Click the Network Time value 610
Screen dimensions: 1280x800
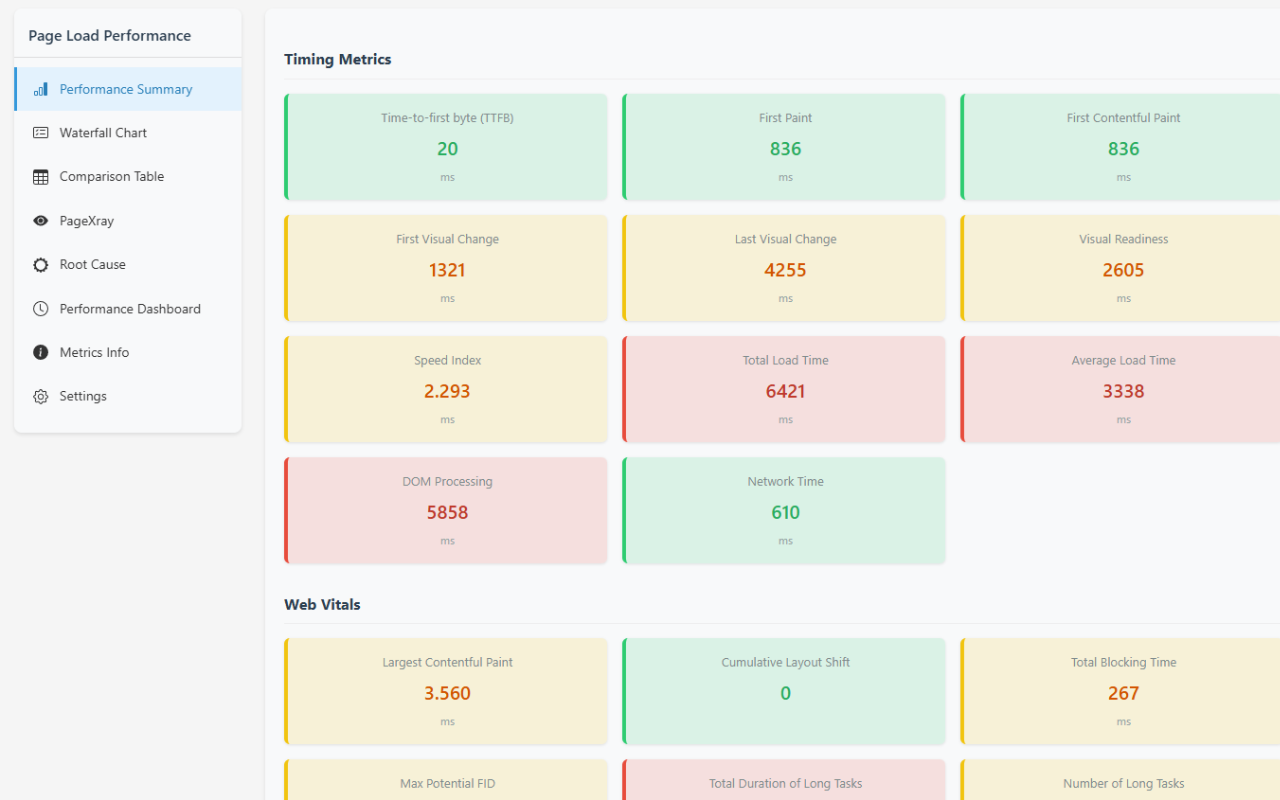tap(785, 512)
